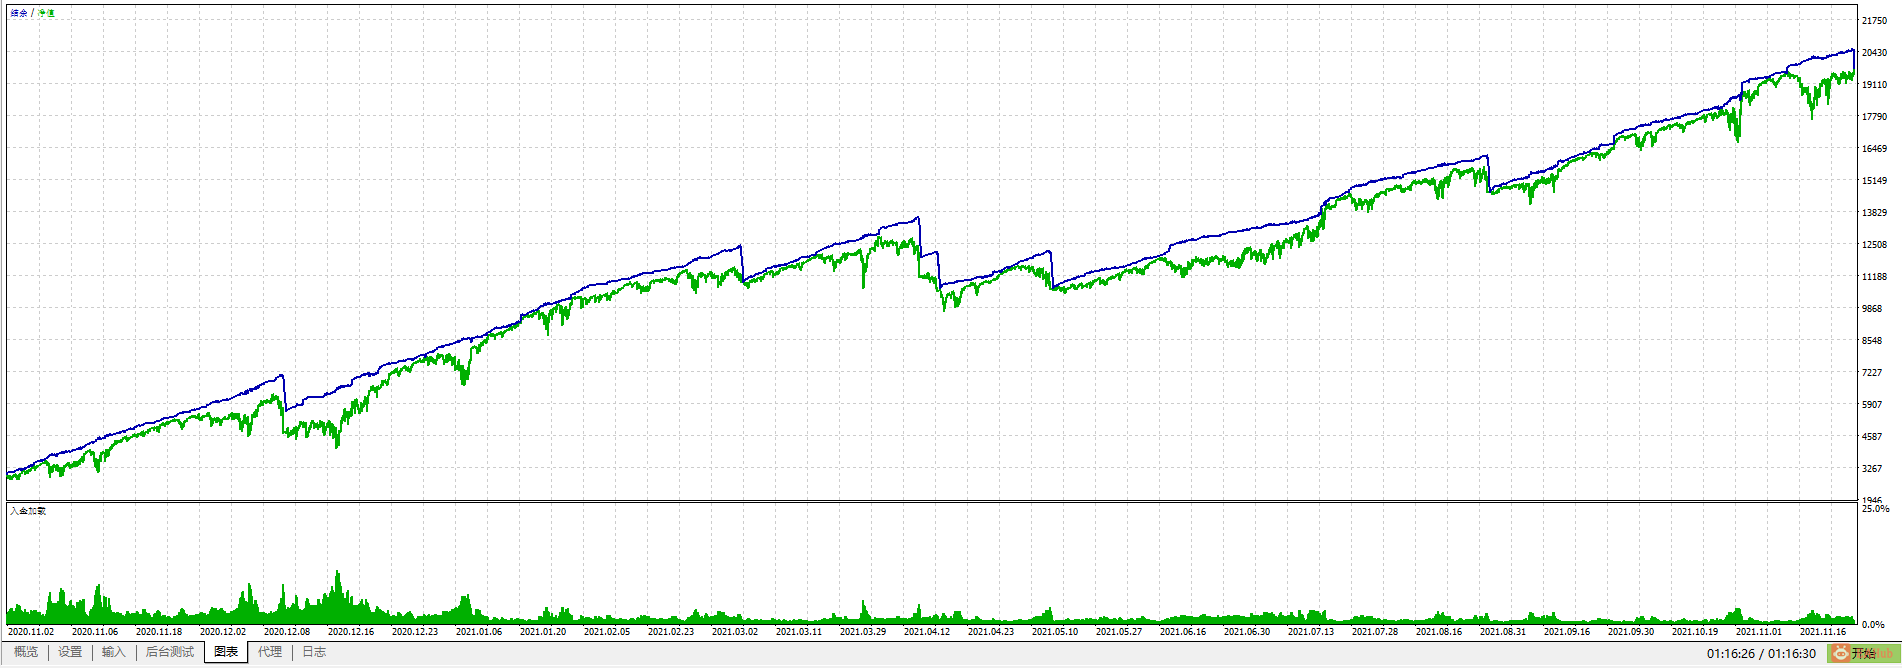Click the active 图表 tab

click(x=226, y=652)
